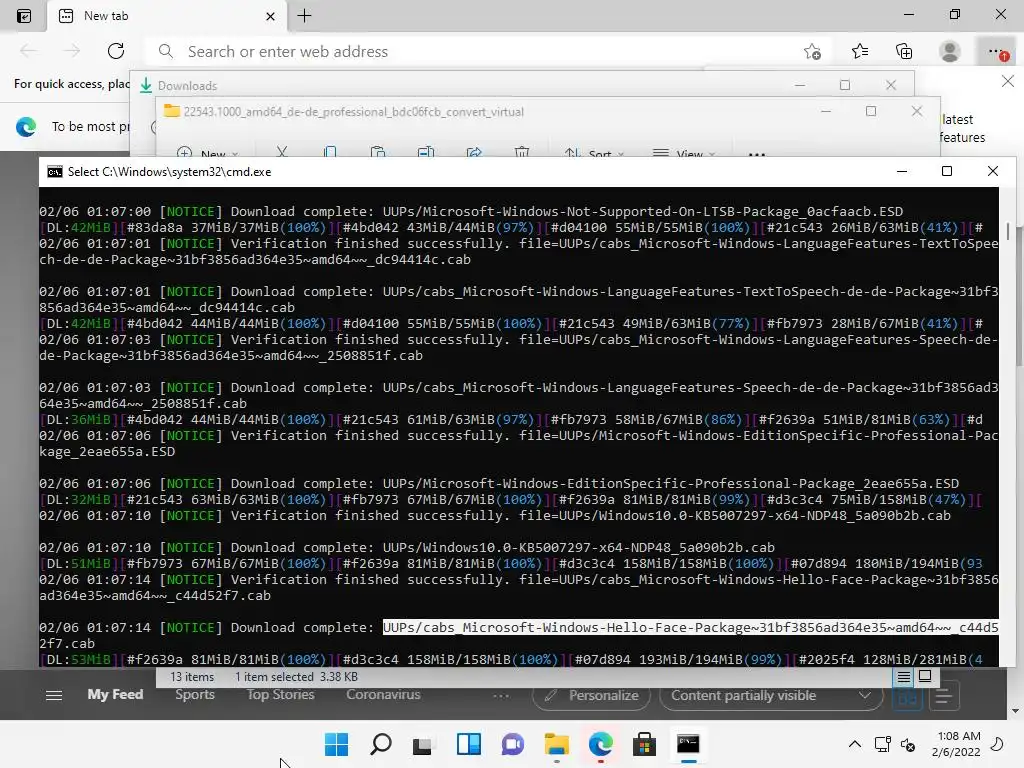Open File Explorer from the taskbar
The width and height of the screenshot is (1024, 768).
pyautogui.click(x=556, y=744)
